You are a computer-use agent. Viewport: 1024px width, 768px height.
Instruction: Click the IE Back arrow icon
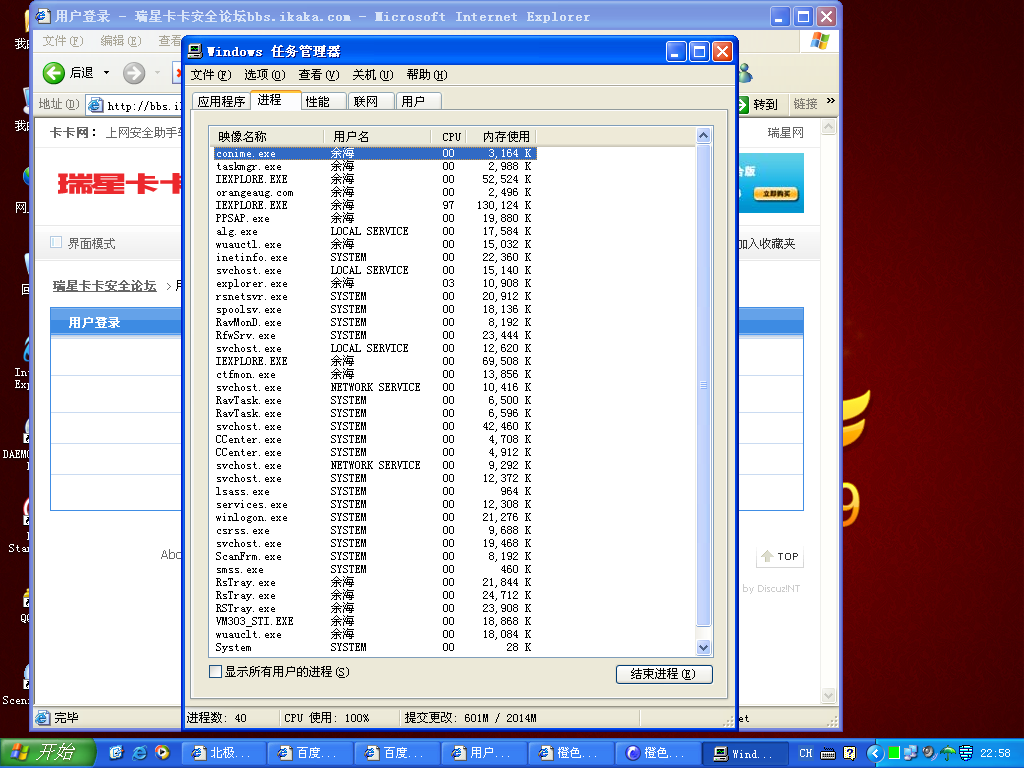[x=54, y=72]
